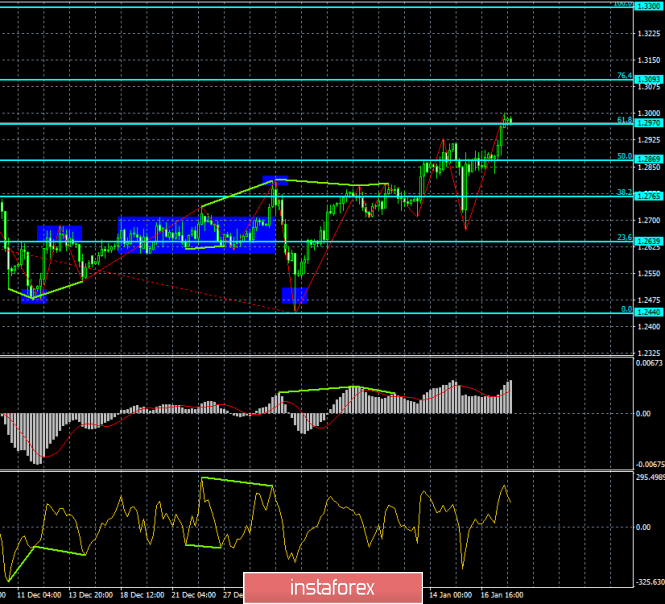Select the 23.6 Fibonacci level label

tap(622, 237)
